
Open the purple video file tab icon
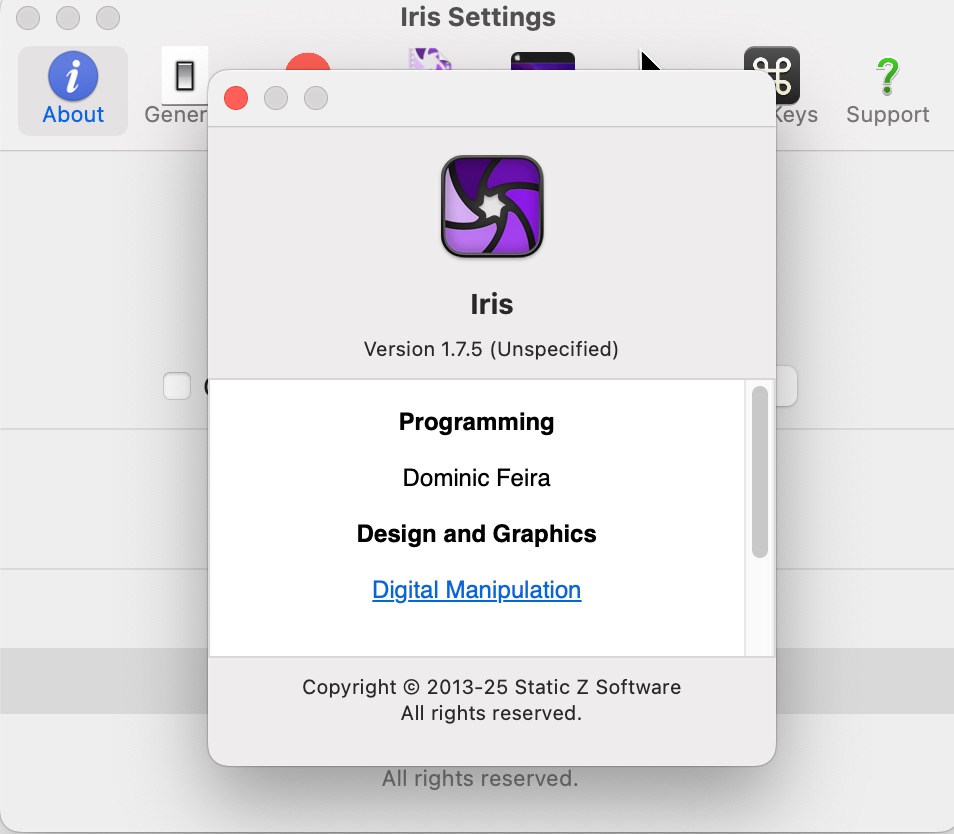click(430, 59)
